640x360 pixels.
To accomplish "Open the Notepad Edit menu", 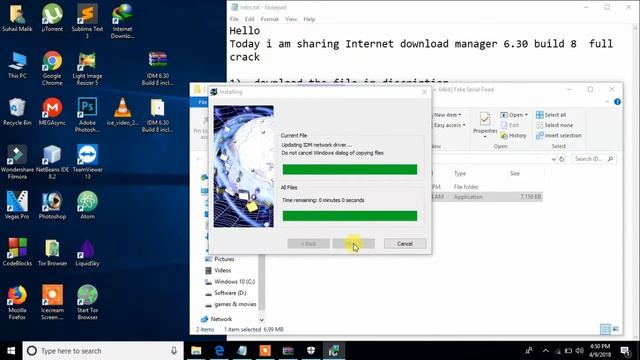I will click(249, 19).
